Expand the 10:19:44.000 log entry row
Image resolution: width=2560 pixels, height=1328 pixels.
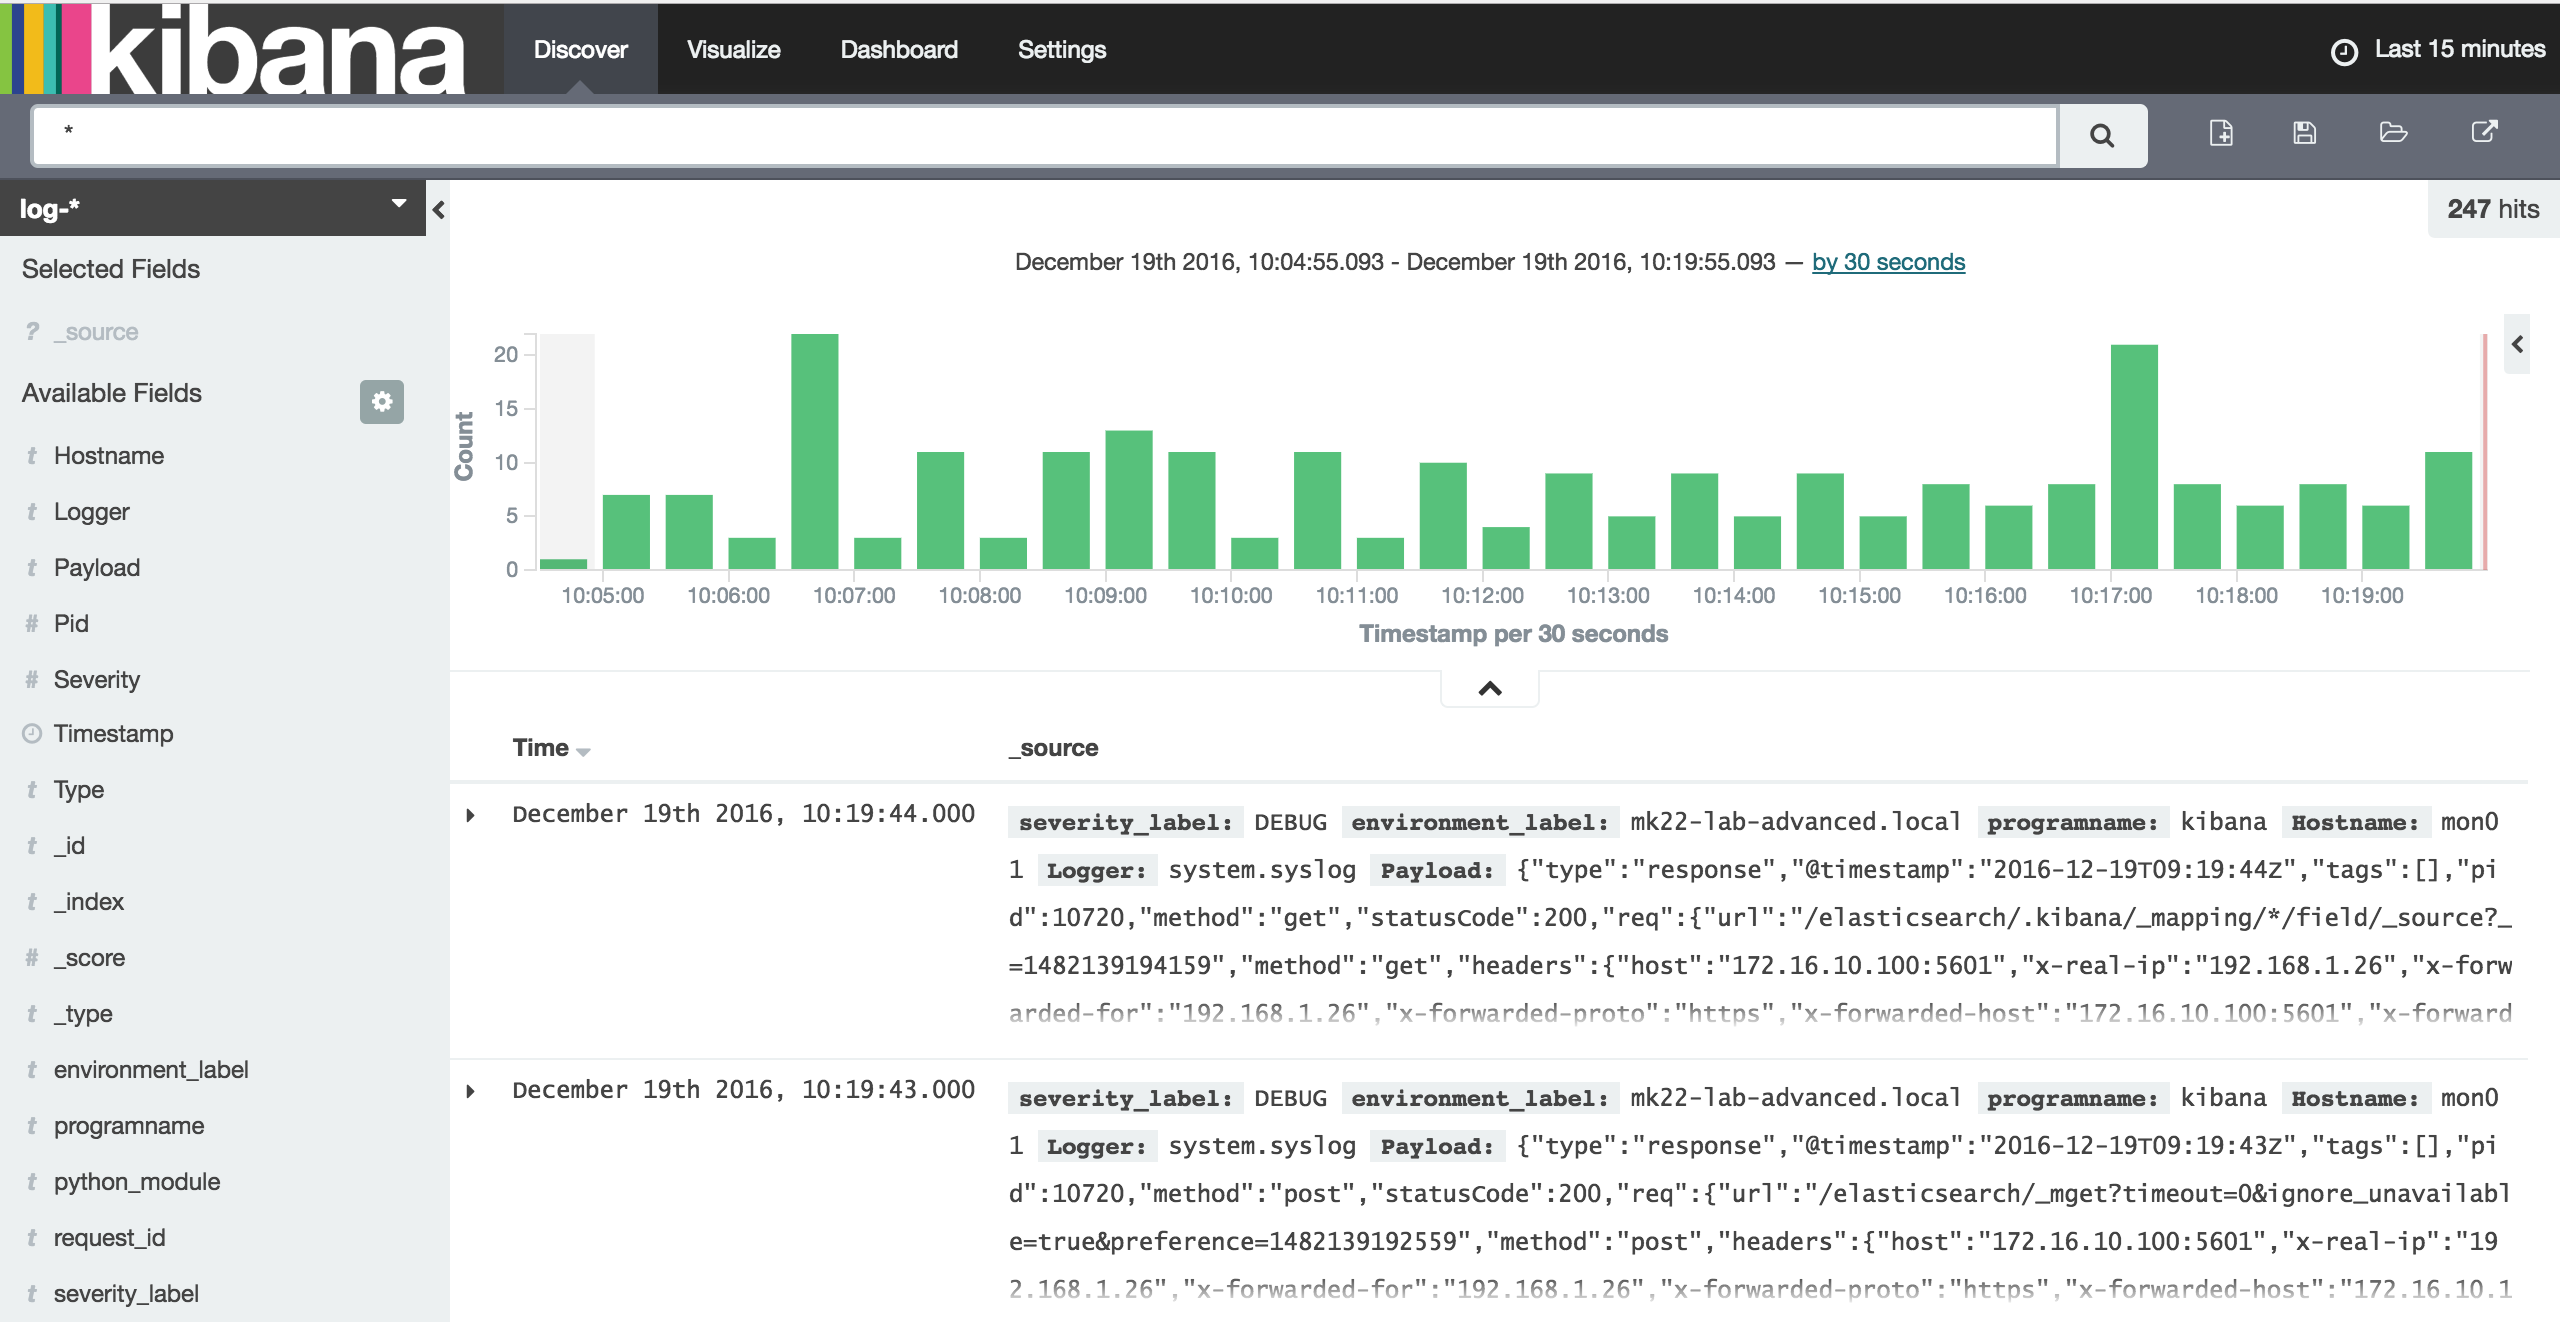pyautogui.click(x=470, y=816)
